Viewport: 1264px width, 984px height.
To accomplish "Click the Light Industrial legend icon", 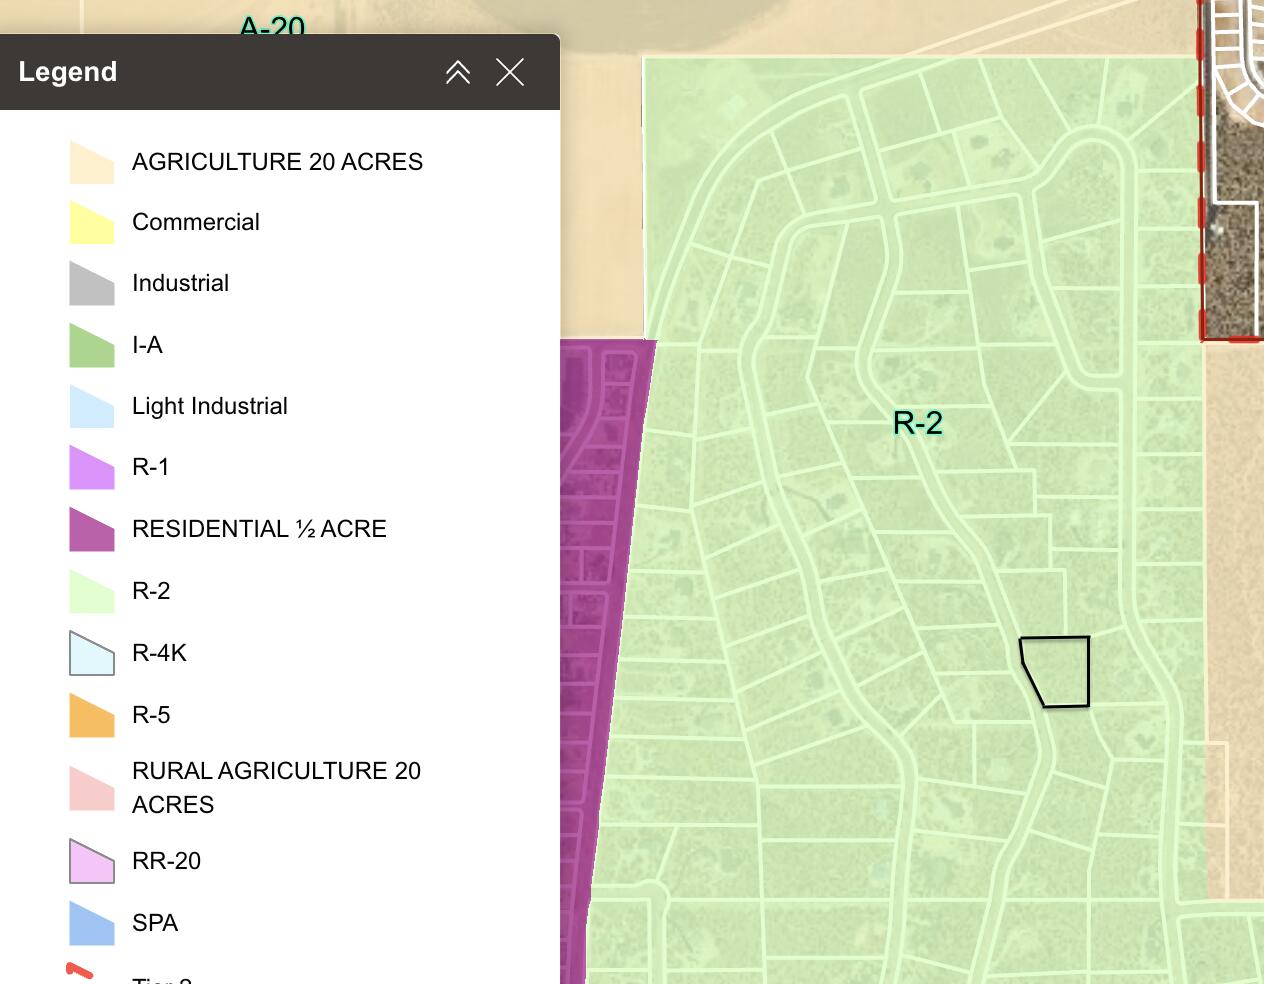I will click(92, 406).
